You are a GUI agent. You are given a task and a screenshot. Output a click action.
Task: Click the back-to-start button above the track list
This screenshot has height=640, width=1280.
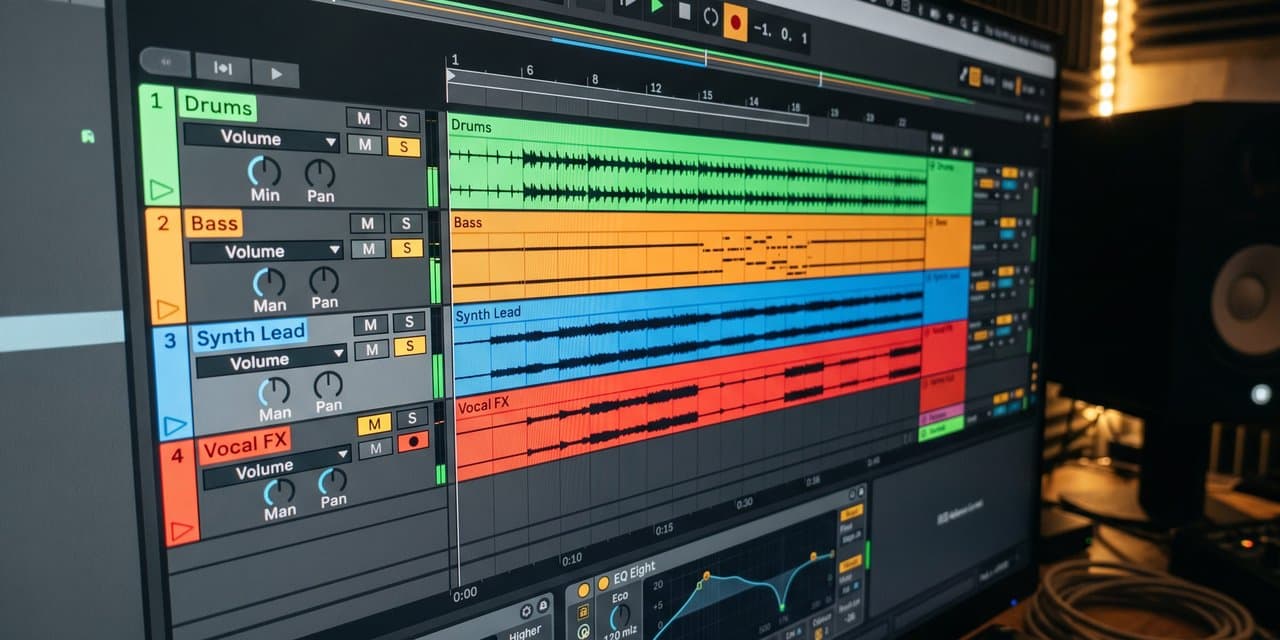point(165,62)
